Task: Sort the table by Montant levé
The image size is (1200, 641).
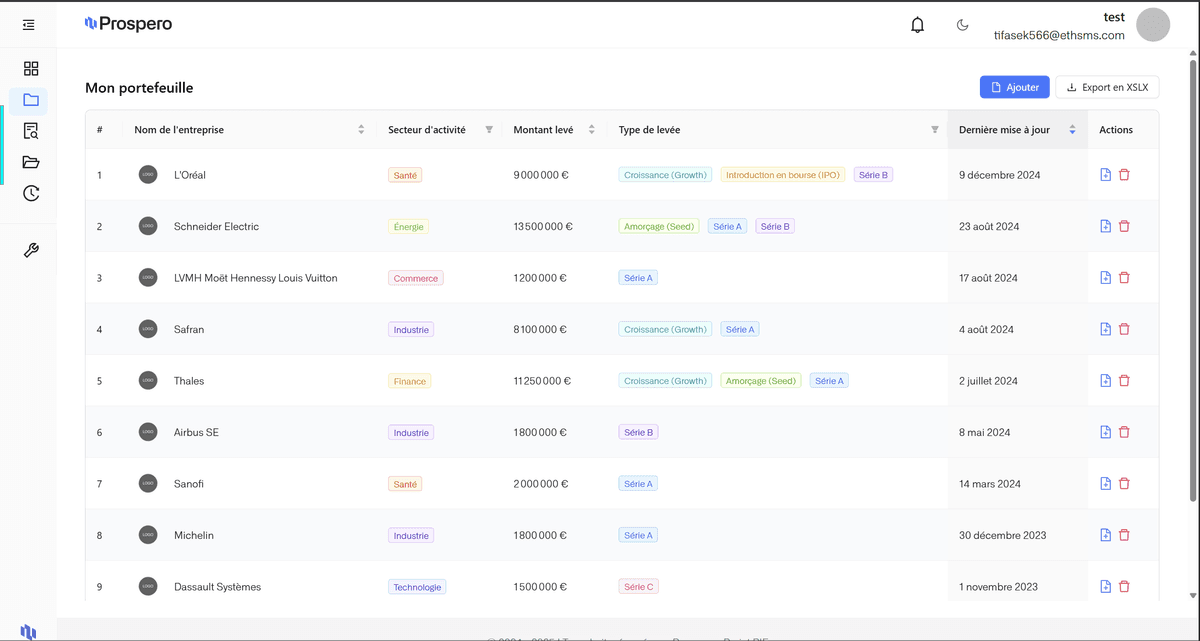Action: pos(592,130)
